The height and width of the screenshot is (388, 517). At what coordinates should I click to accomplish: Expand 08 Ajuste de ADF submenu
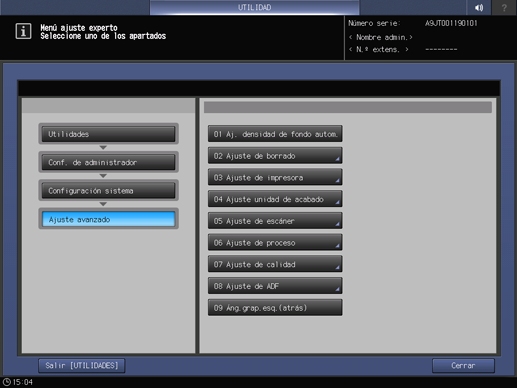(x=275, y=286)
